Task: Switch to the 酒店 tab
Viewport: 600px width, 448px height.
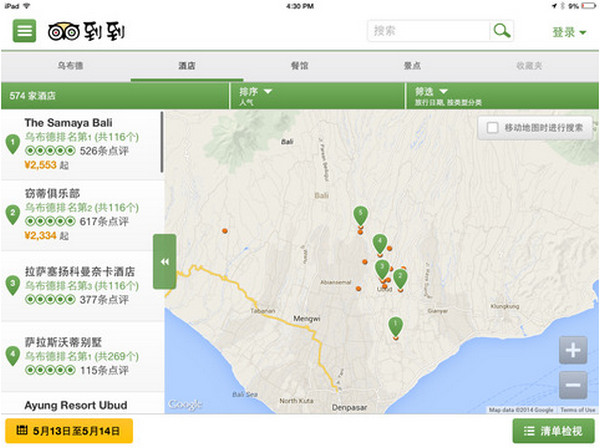Action: tap(187, 65)
